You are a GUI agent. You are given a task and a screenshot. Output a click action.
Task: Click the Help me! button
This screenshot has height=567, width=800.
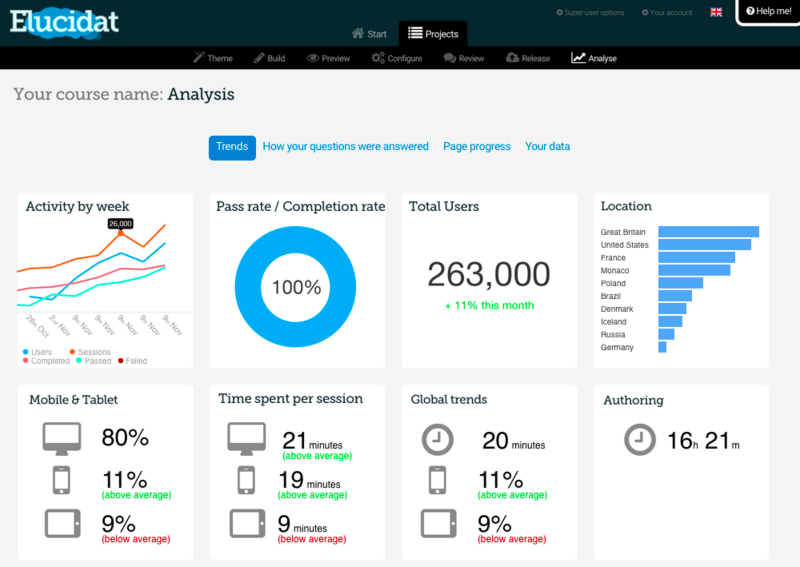tap(769, 11)
